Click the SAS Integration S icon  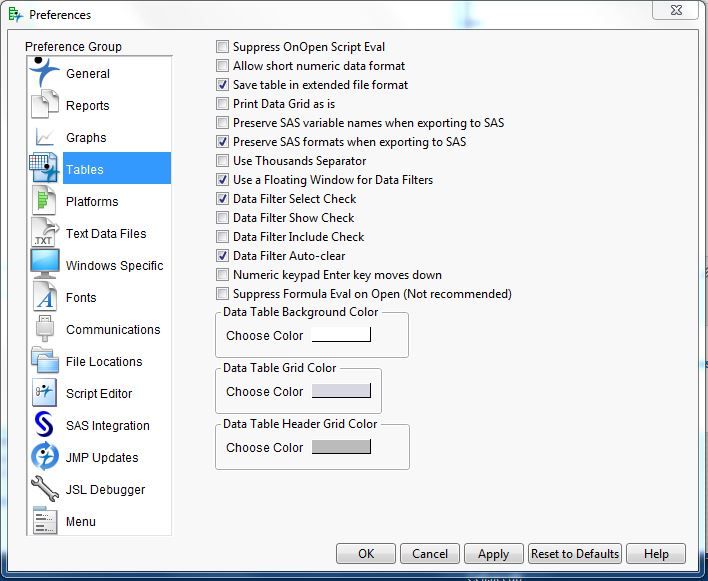(x=44, y=424)
